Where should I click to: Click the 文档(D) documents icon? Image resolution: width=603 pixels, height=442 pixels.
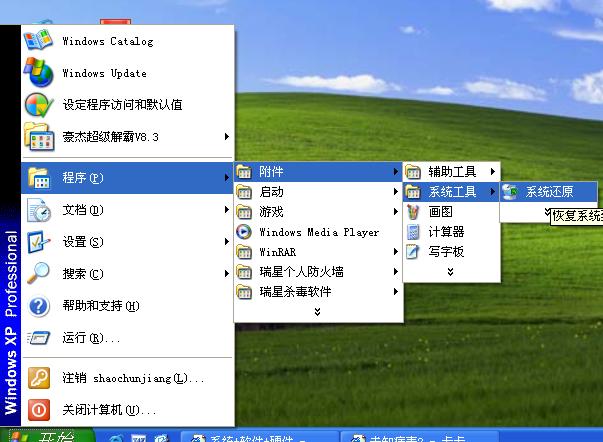coord(39,210)
